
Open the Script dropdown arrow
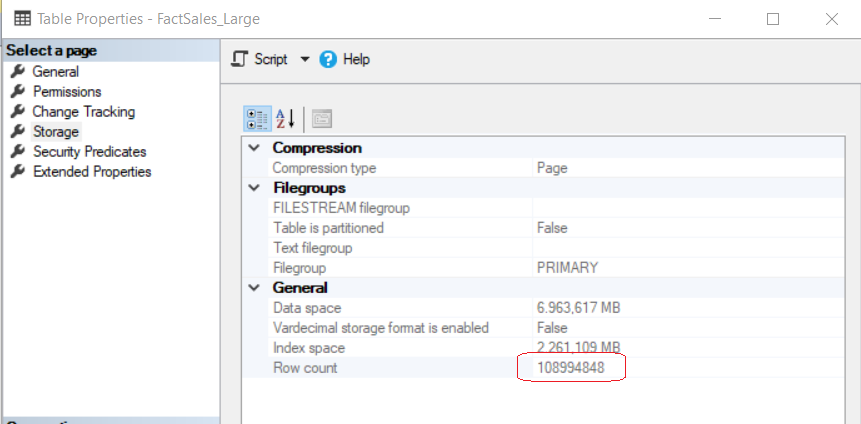click(305, 60)
